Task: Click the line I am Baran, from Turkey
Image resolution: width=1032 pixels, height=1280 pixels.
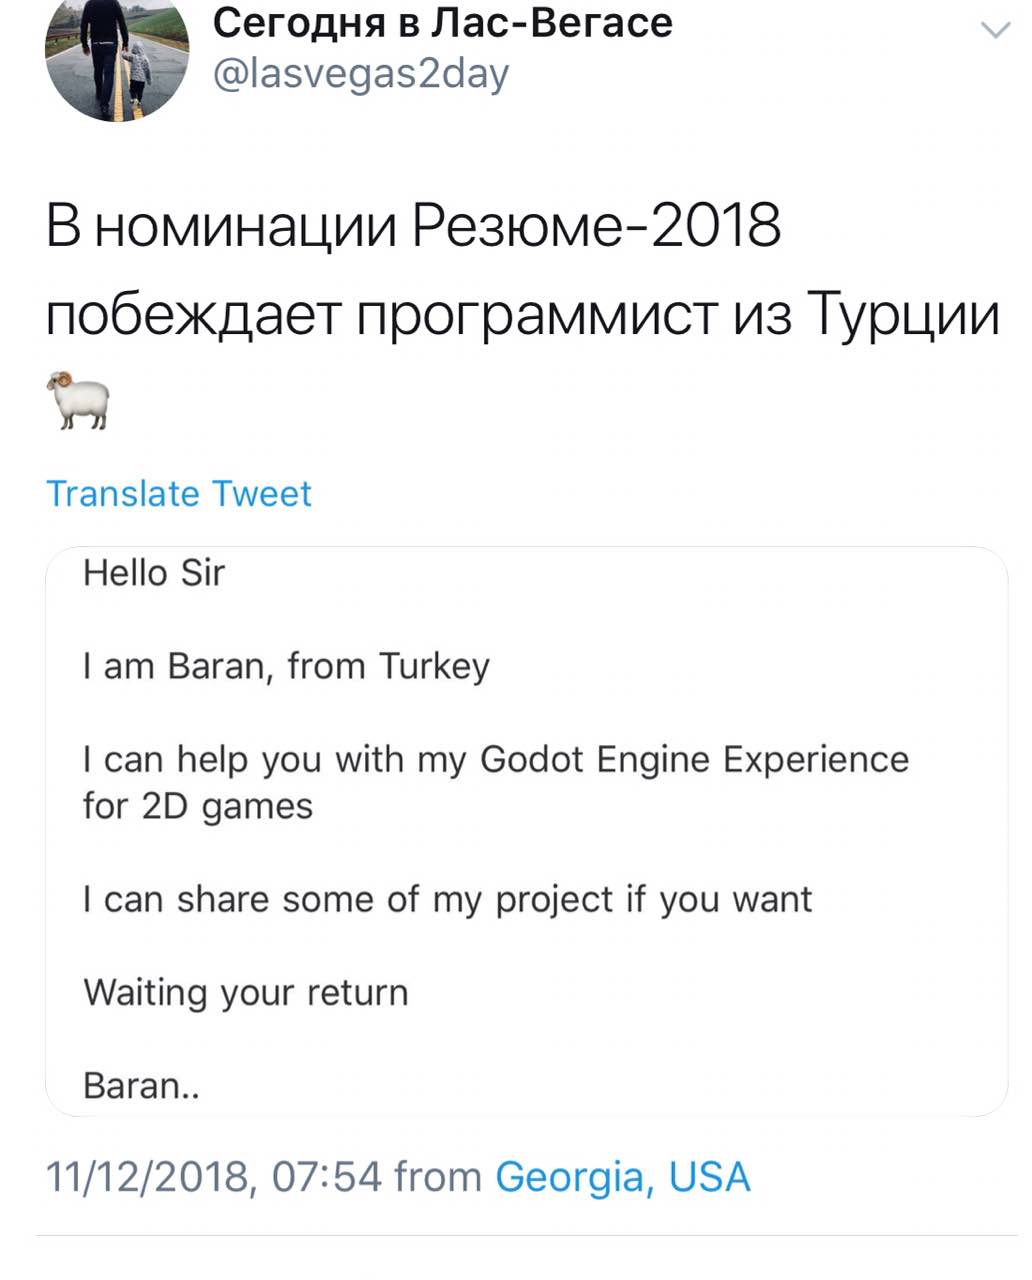Action: point(286,666)
